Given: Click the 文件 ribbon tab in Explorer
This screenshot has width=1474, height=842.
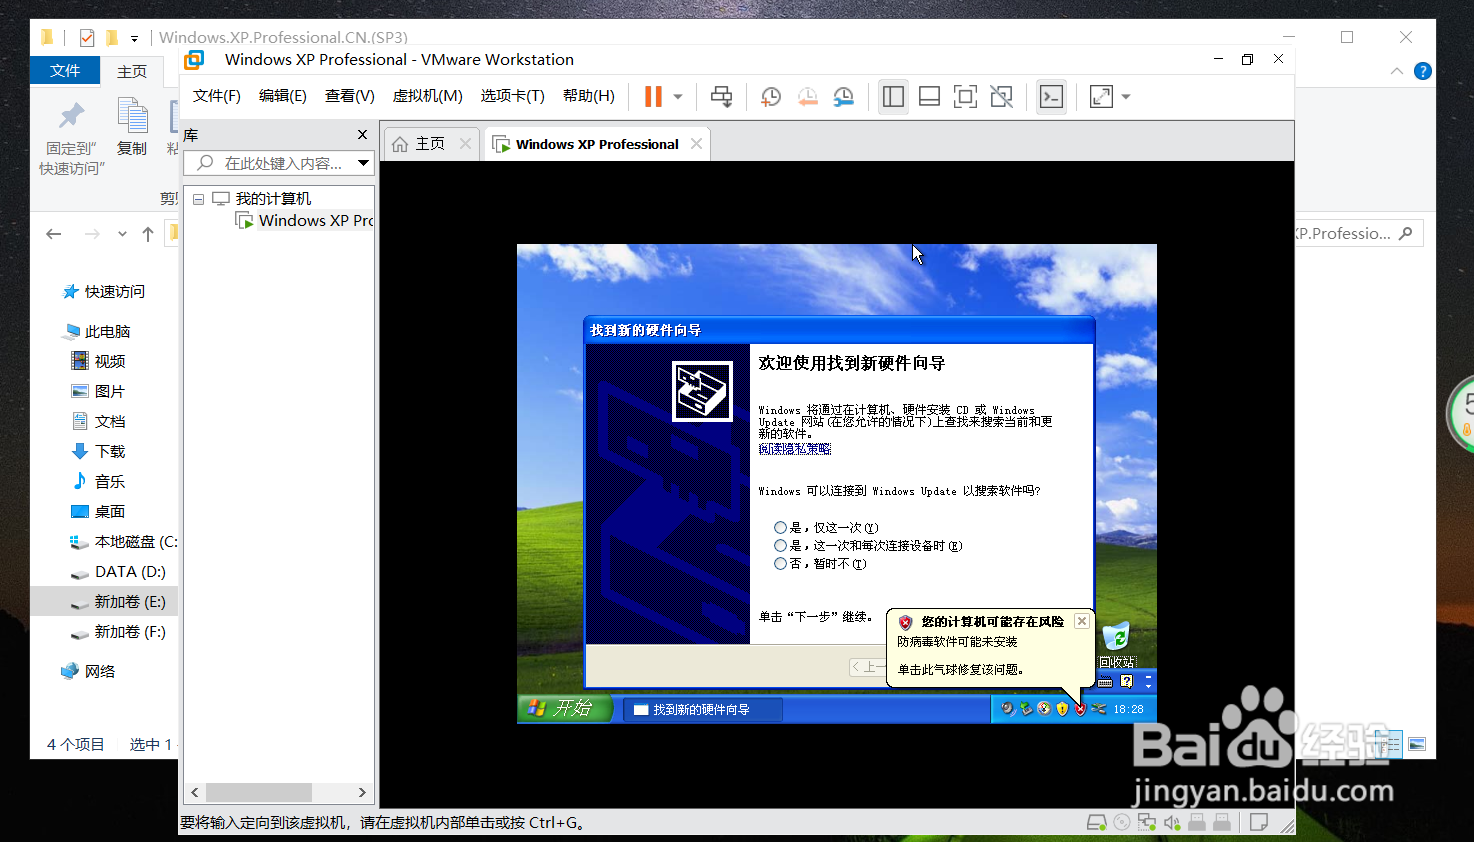Looking at the screenshot, I should coord(65,71).
